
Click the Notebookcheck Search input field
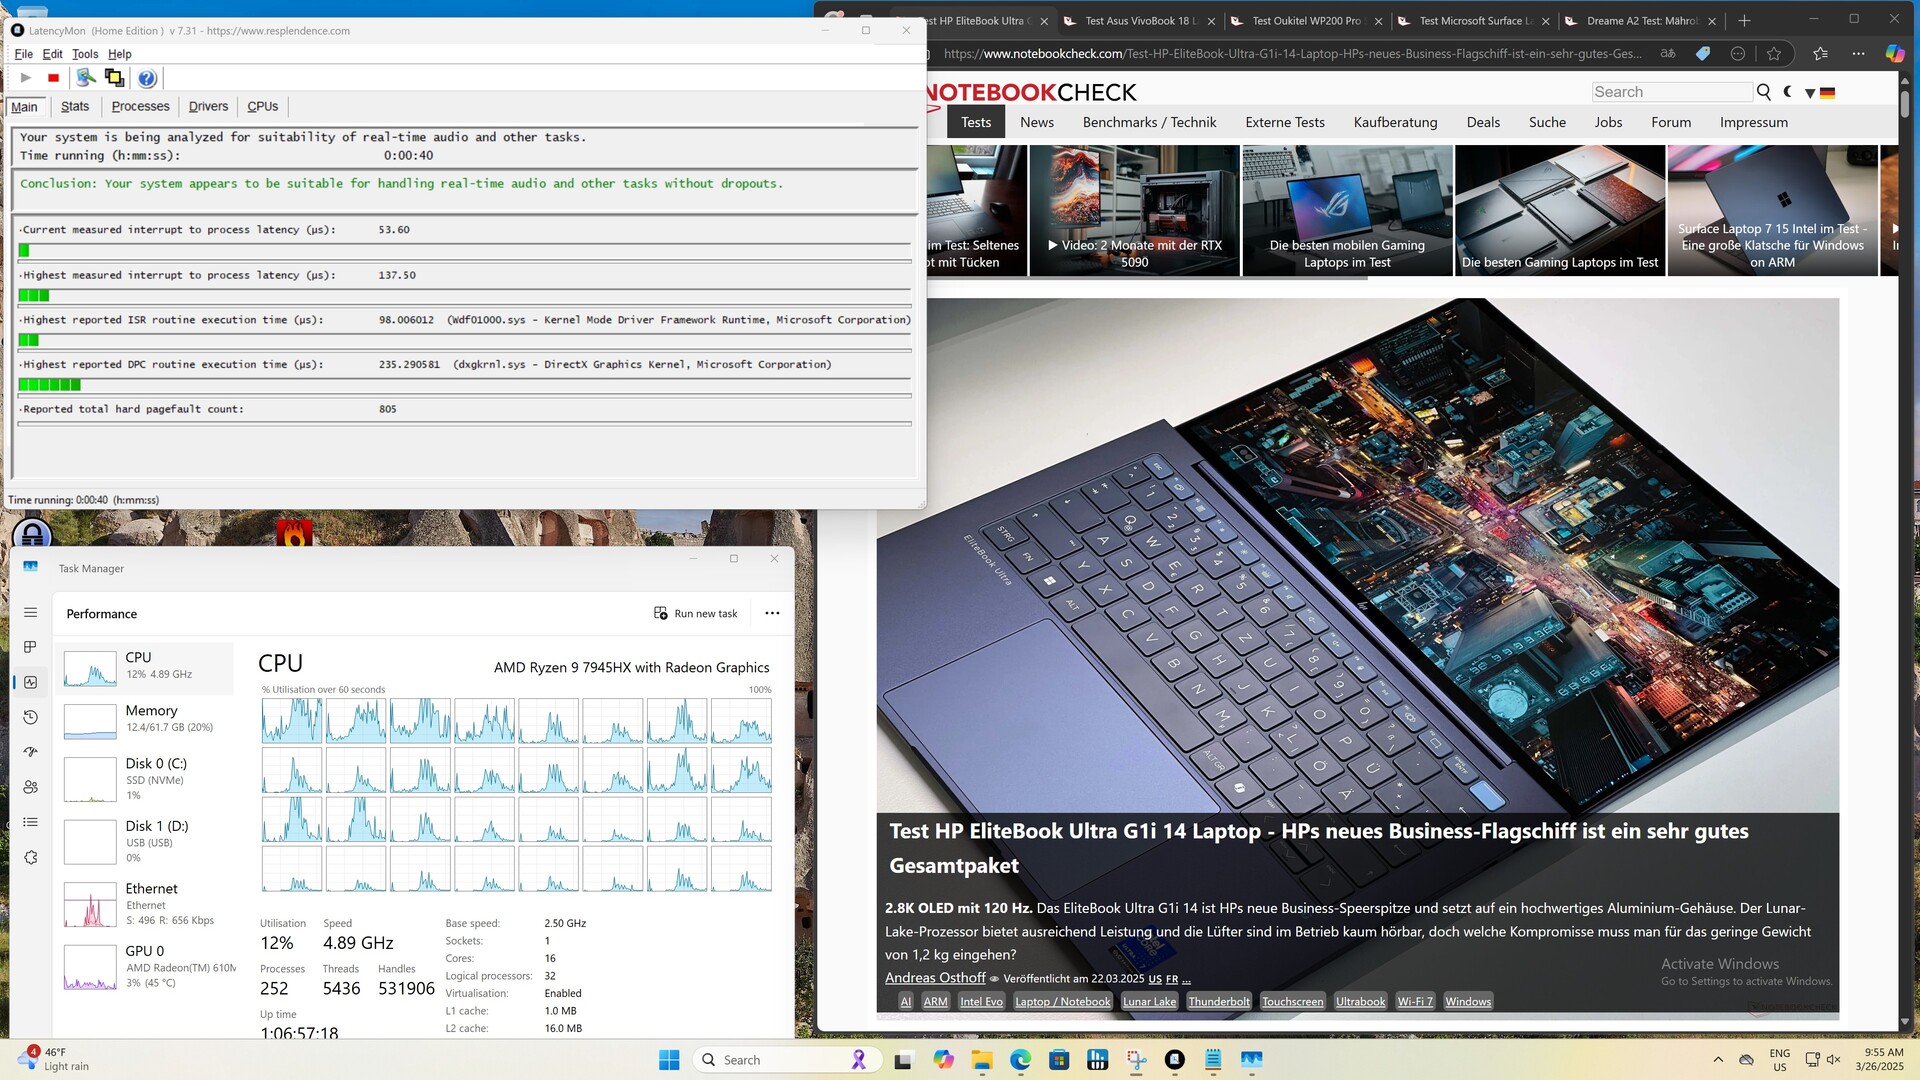[x=1671, y=92]
